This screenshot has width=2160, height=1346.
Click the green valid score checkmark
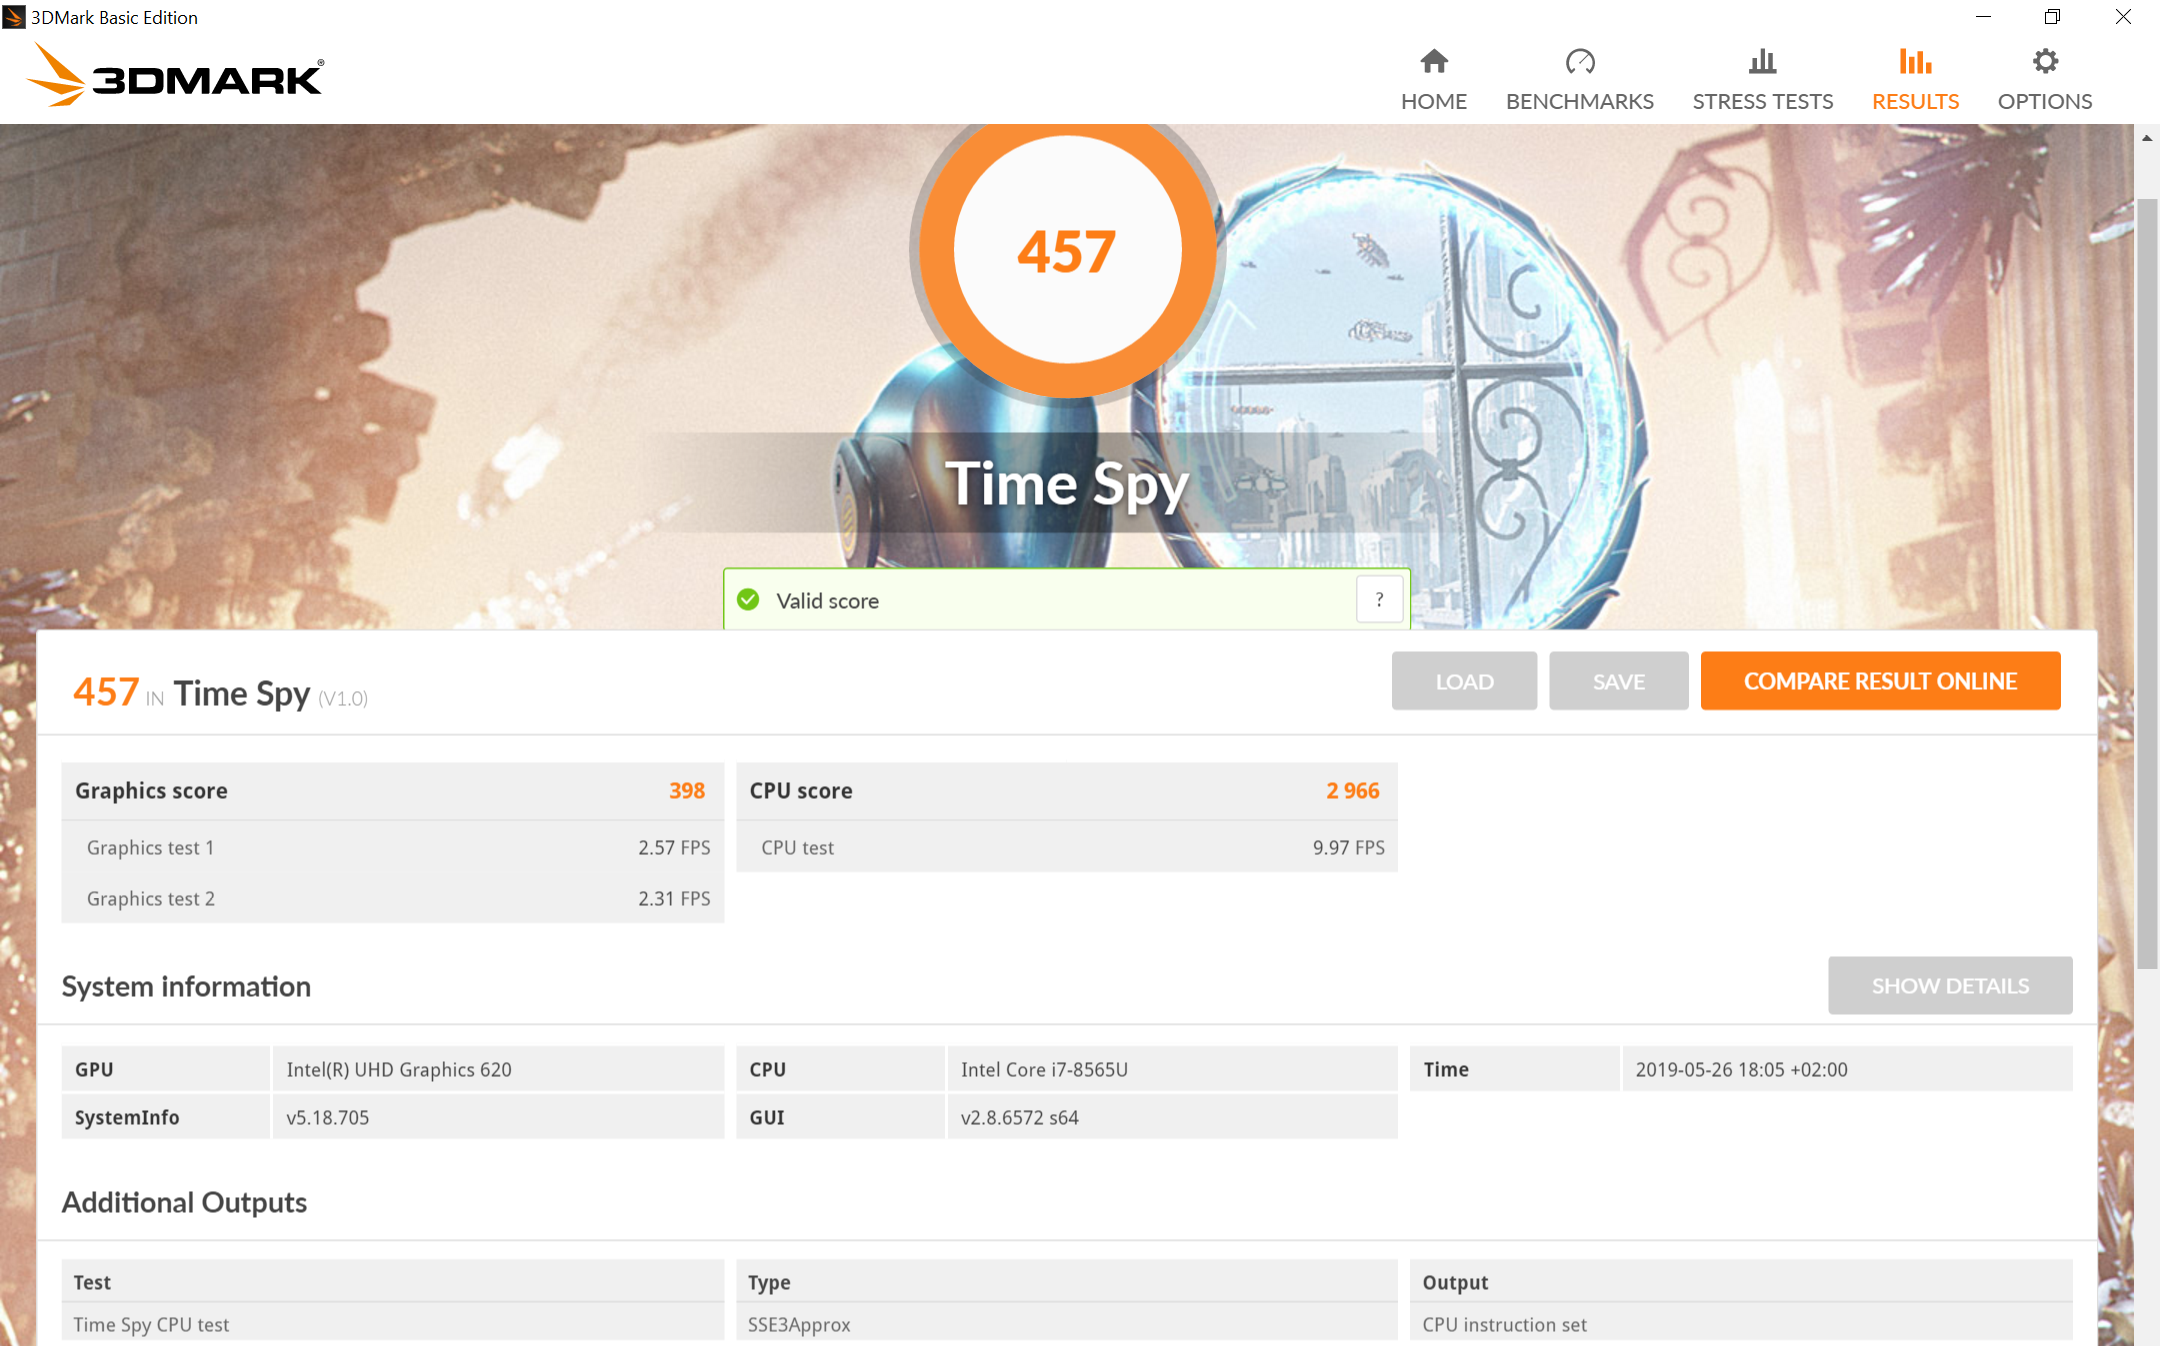(x=748, y=600)
